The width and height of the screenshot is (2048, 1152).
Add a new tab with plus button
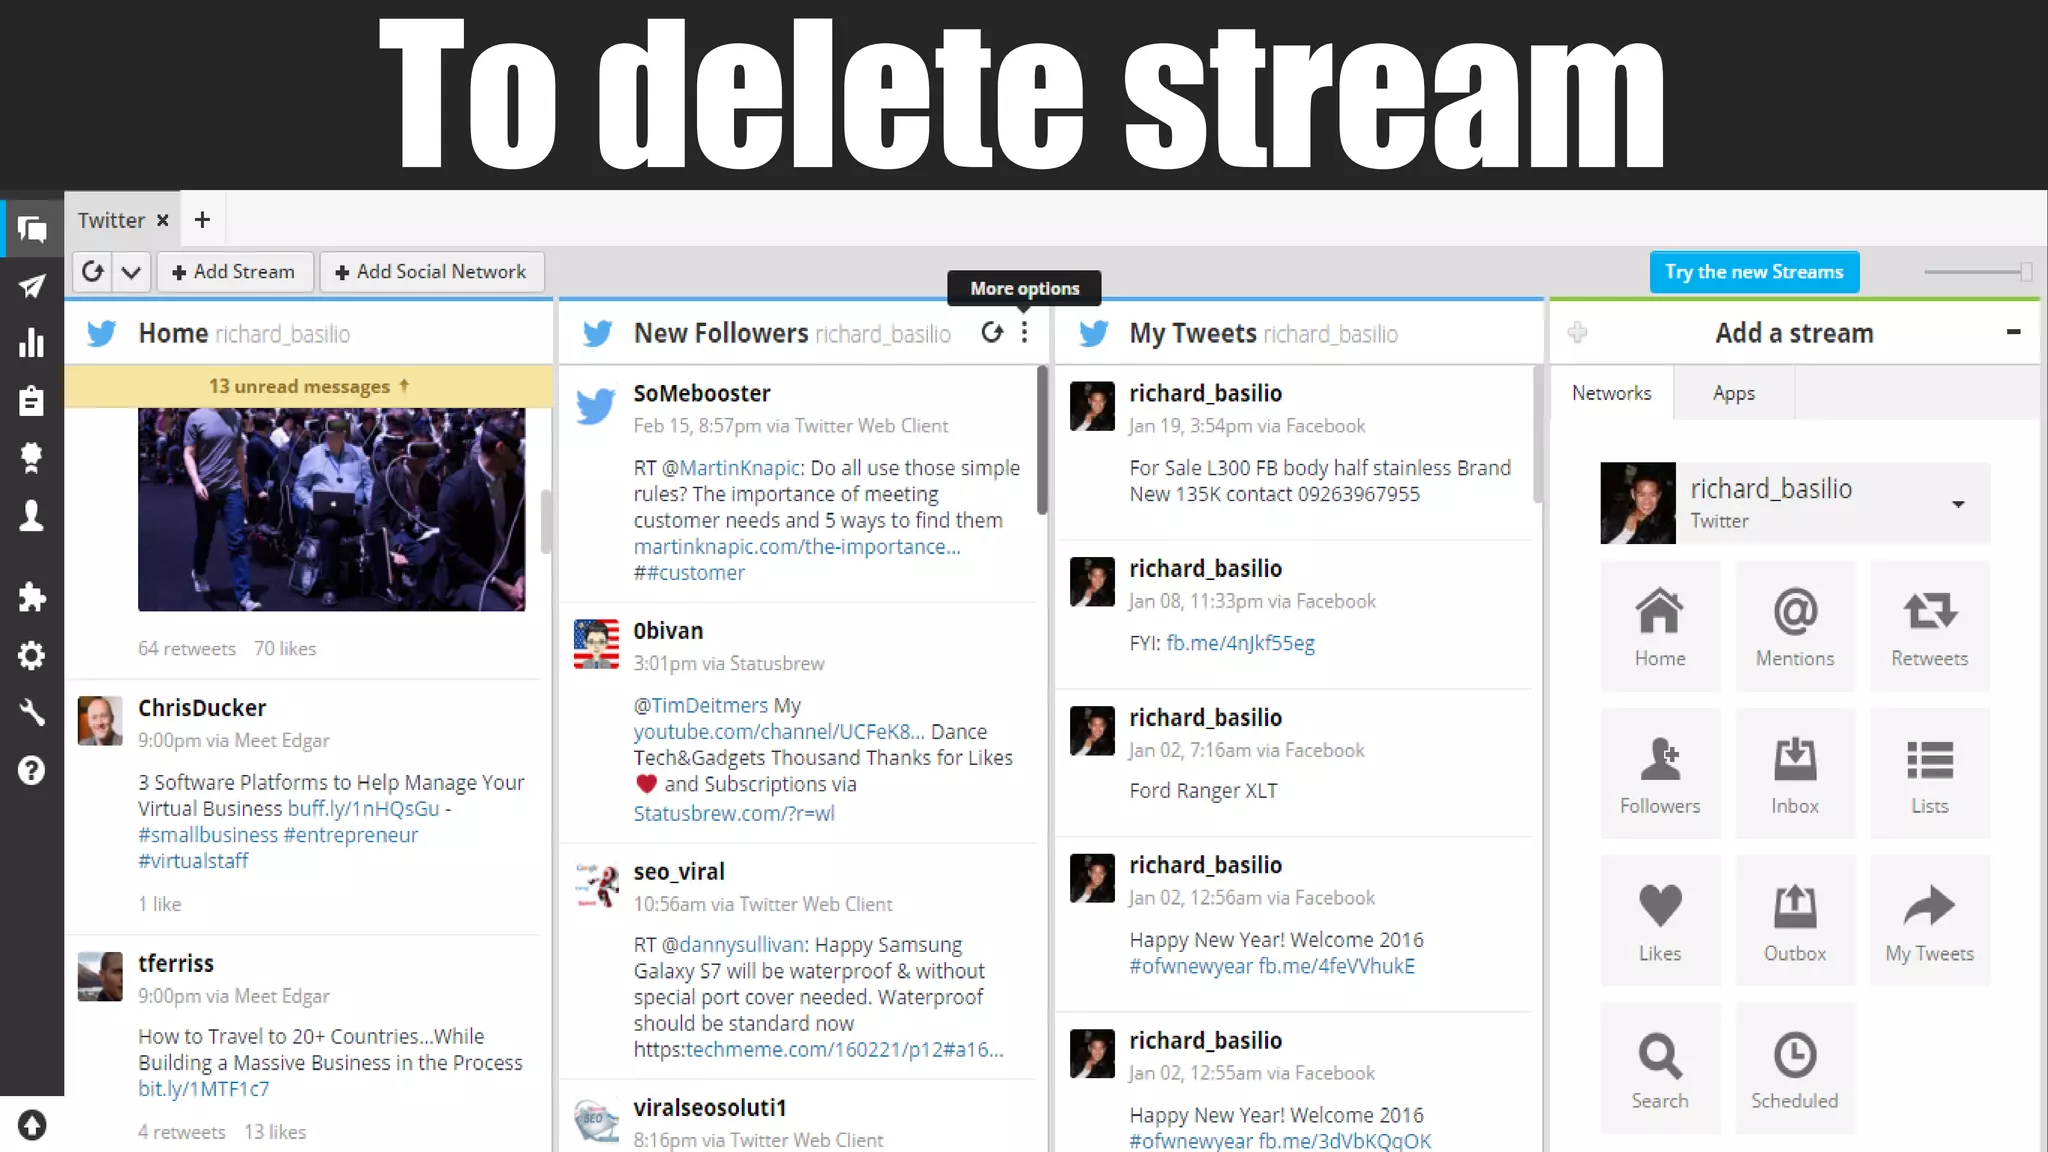pyautogui.click(x=202, y=220)
